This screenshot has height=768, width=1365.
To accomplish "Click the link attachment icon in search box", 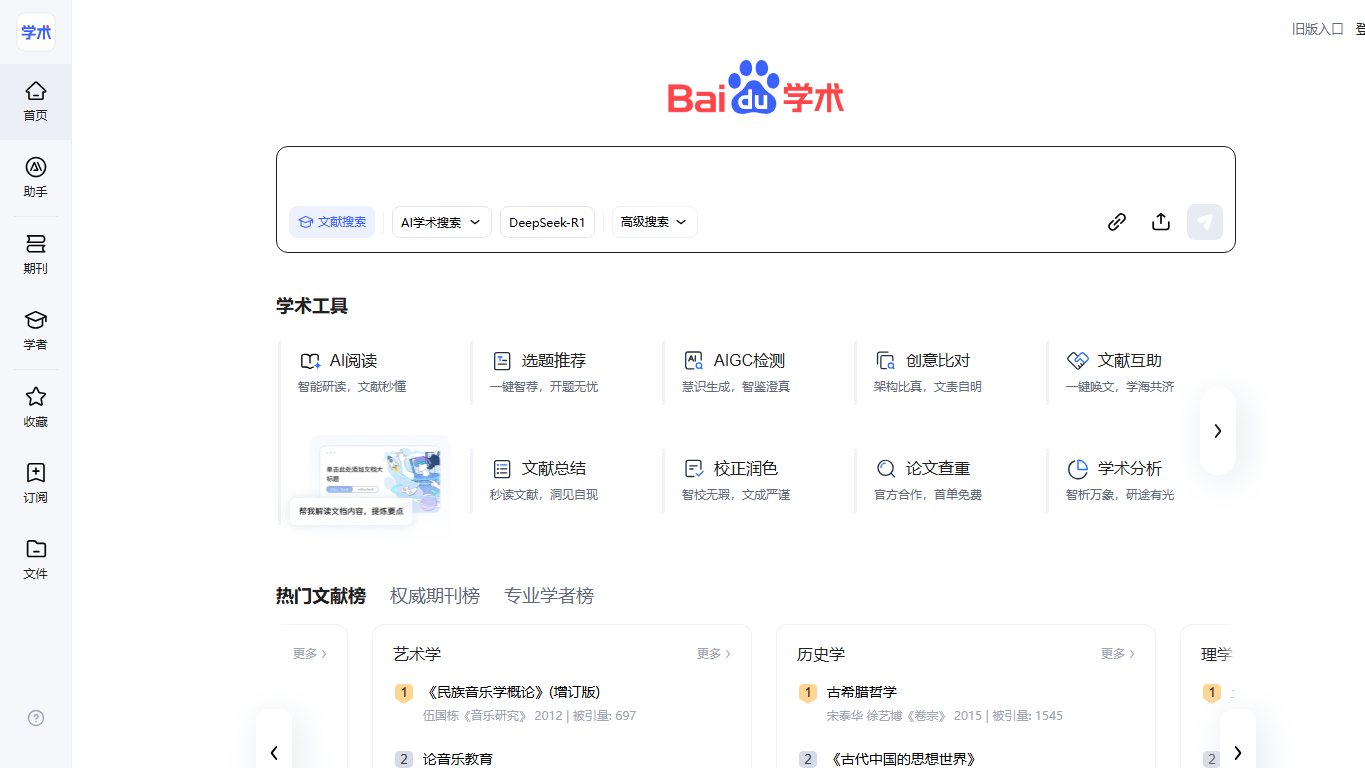I will point(1117,222).
